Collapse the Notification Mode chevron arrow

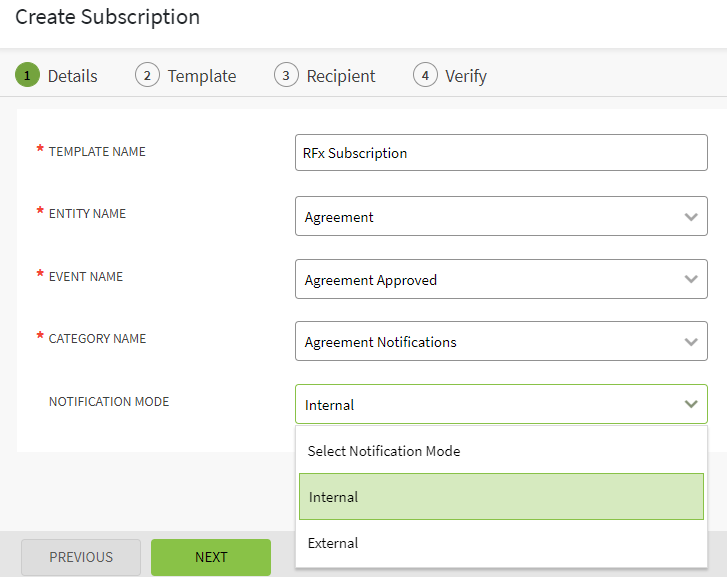[690, 404]
